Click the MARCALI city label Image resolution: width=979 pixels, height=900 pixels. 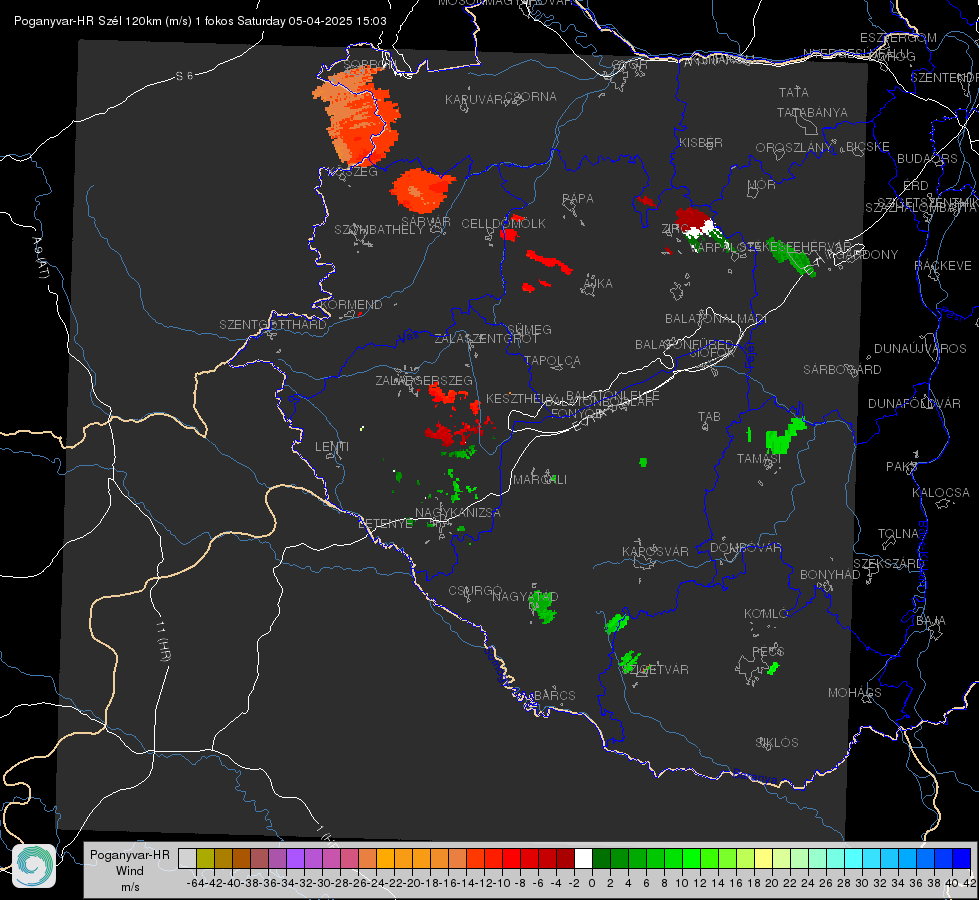pos(540,480)
